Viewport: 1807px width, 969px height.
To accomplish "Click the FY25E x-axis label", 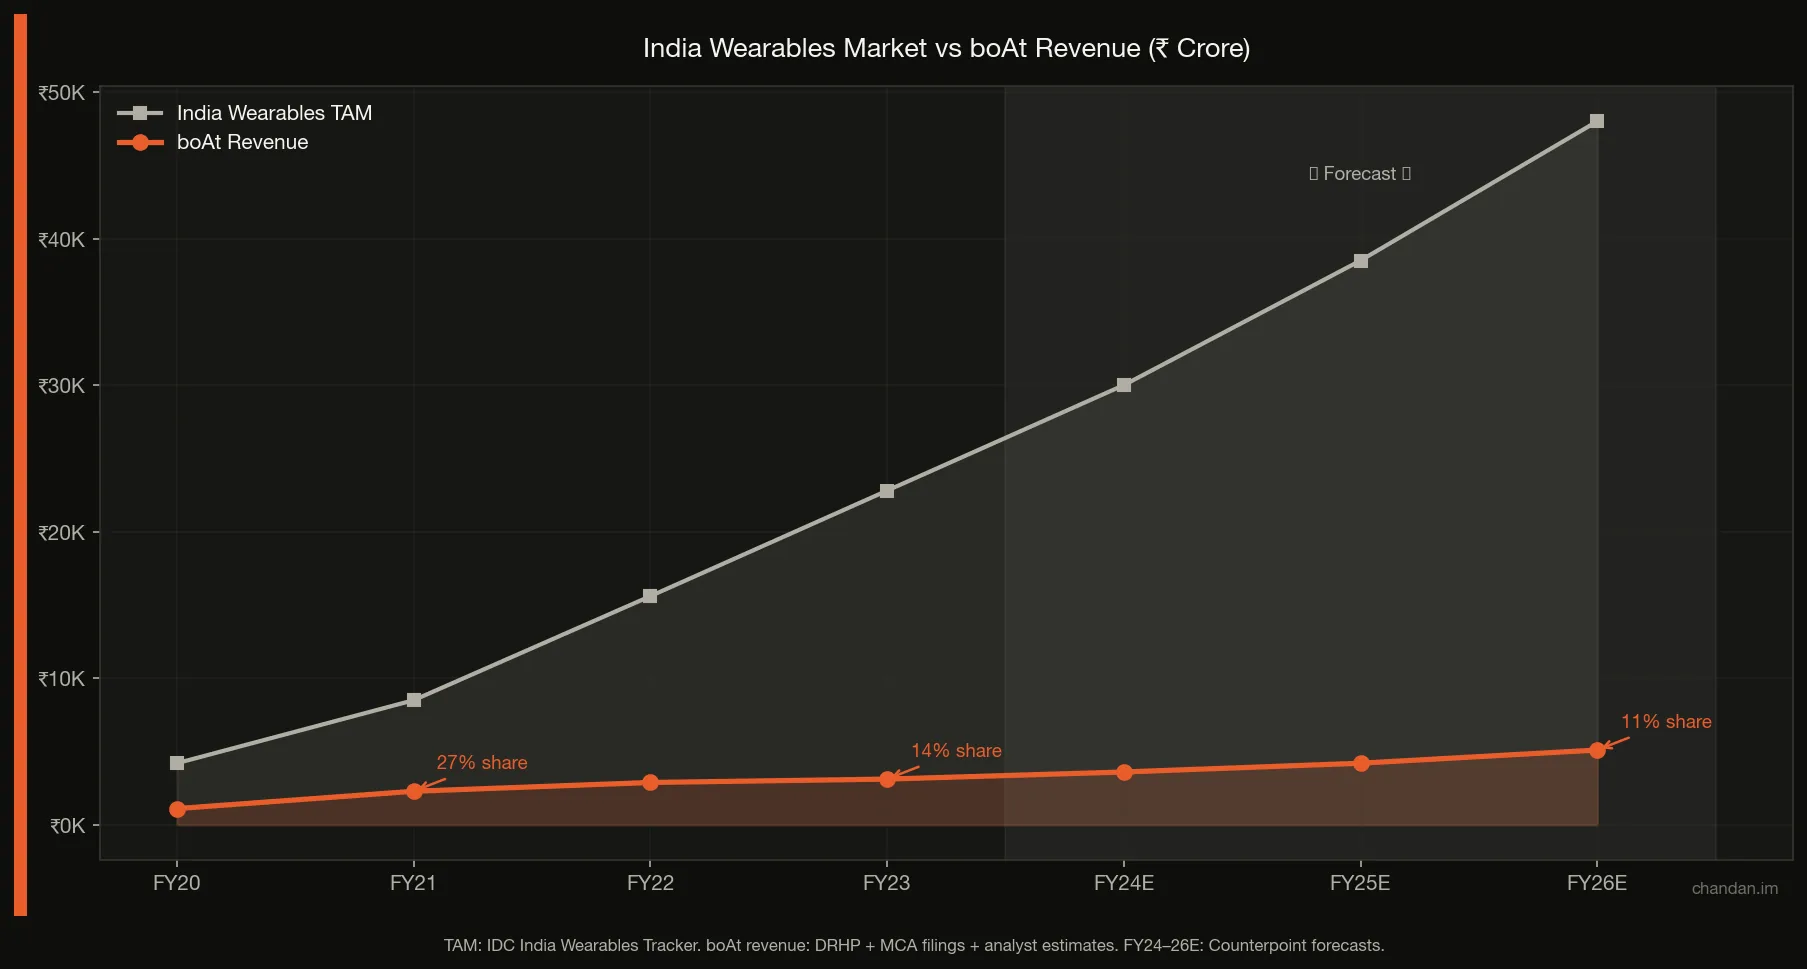I will [1360, 883].
